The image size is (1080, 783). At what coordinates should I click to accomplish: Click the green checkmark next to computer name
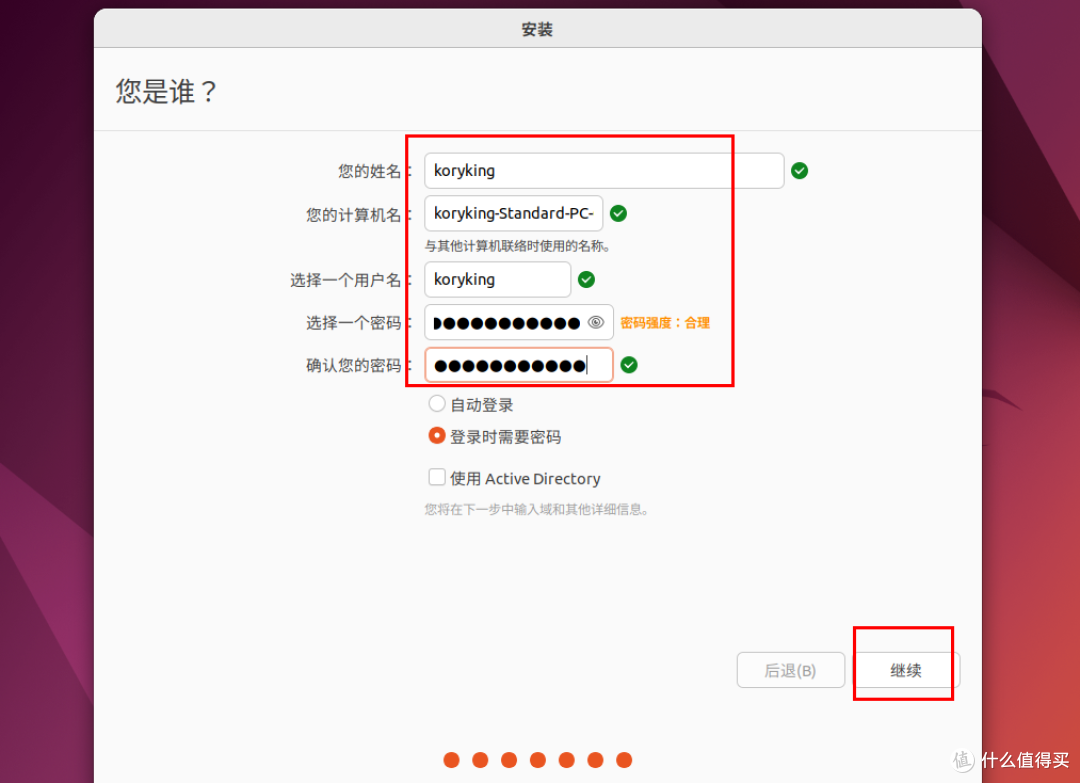click(618, 213)
